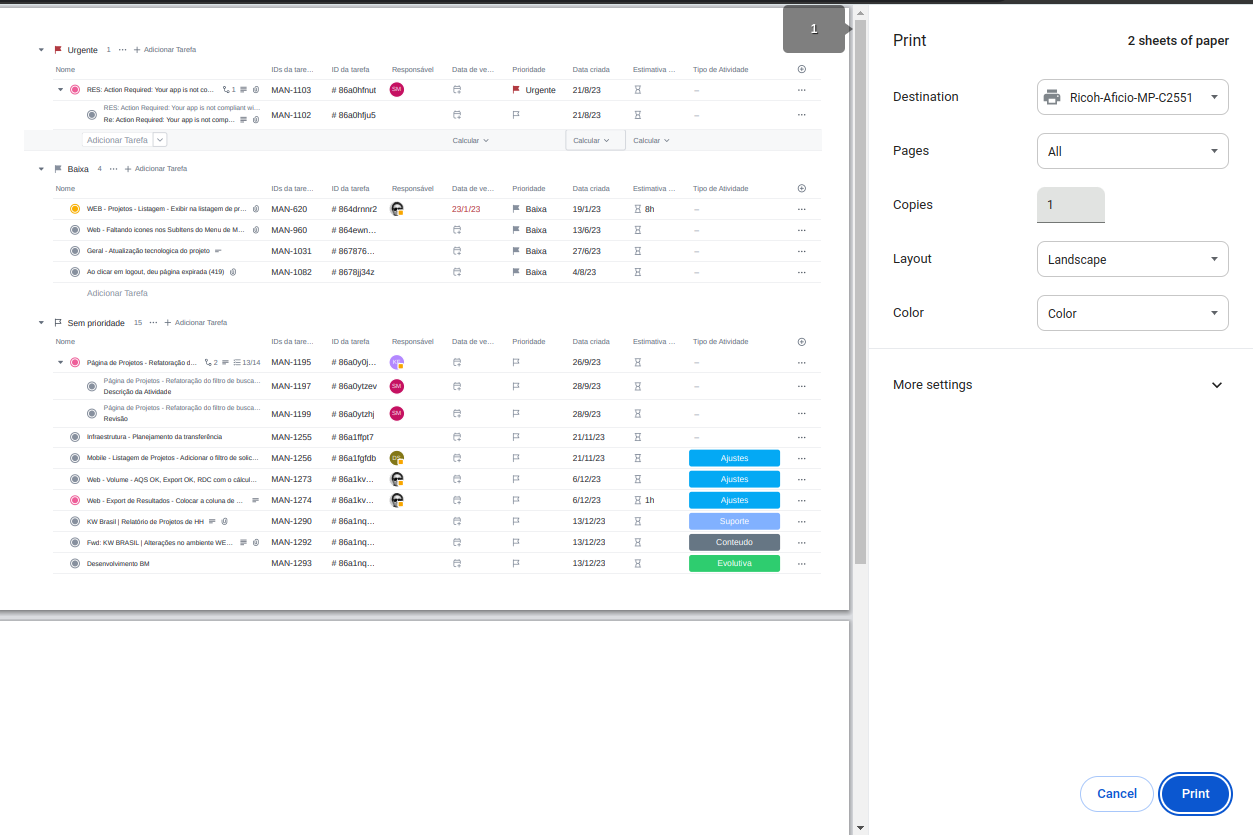Screen dimensions: 1253x835
Task: Click the time estimate hourglass icon for MAN-960
Action: pyautogui.click(x=637, y=230)
